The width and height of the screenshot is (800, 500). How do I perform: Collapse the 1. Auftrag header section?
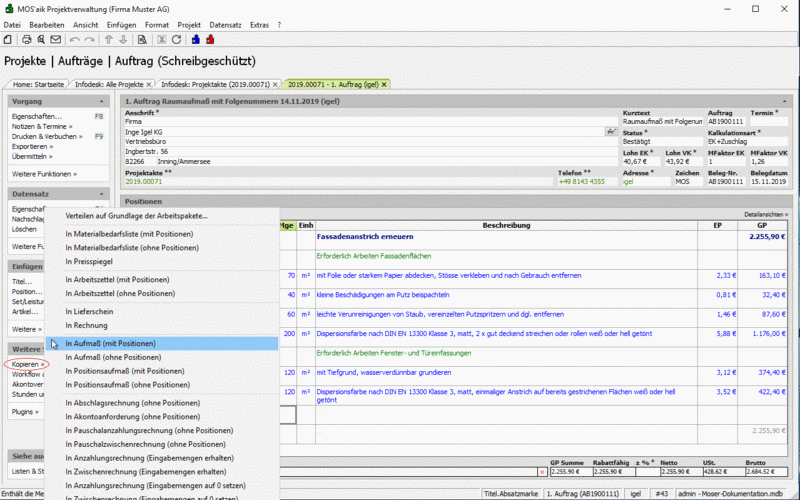(x=784, y=102)
